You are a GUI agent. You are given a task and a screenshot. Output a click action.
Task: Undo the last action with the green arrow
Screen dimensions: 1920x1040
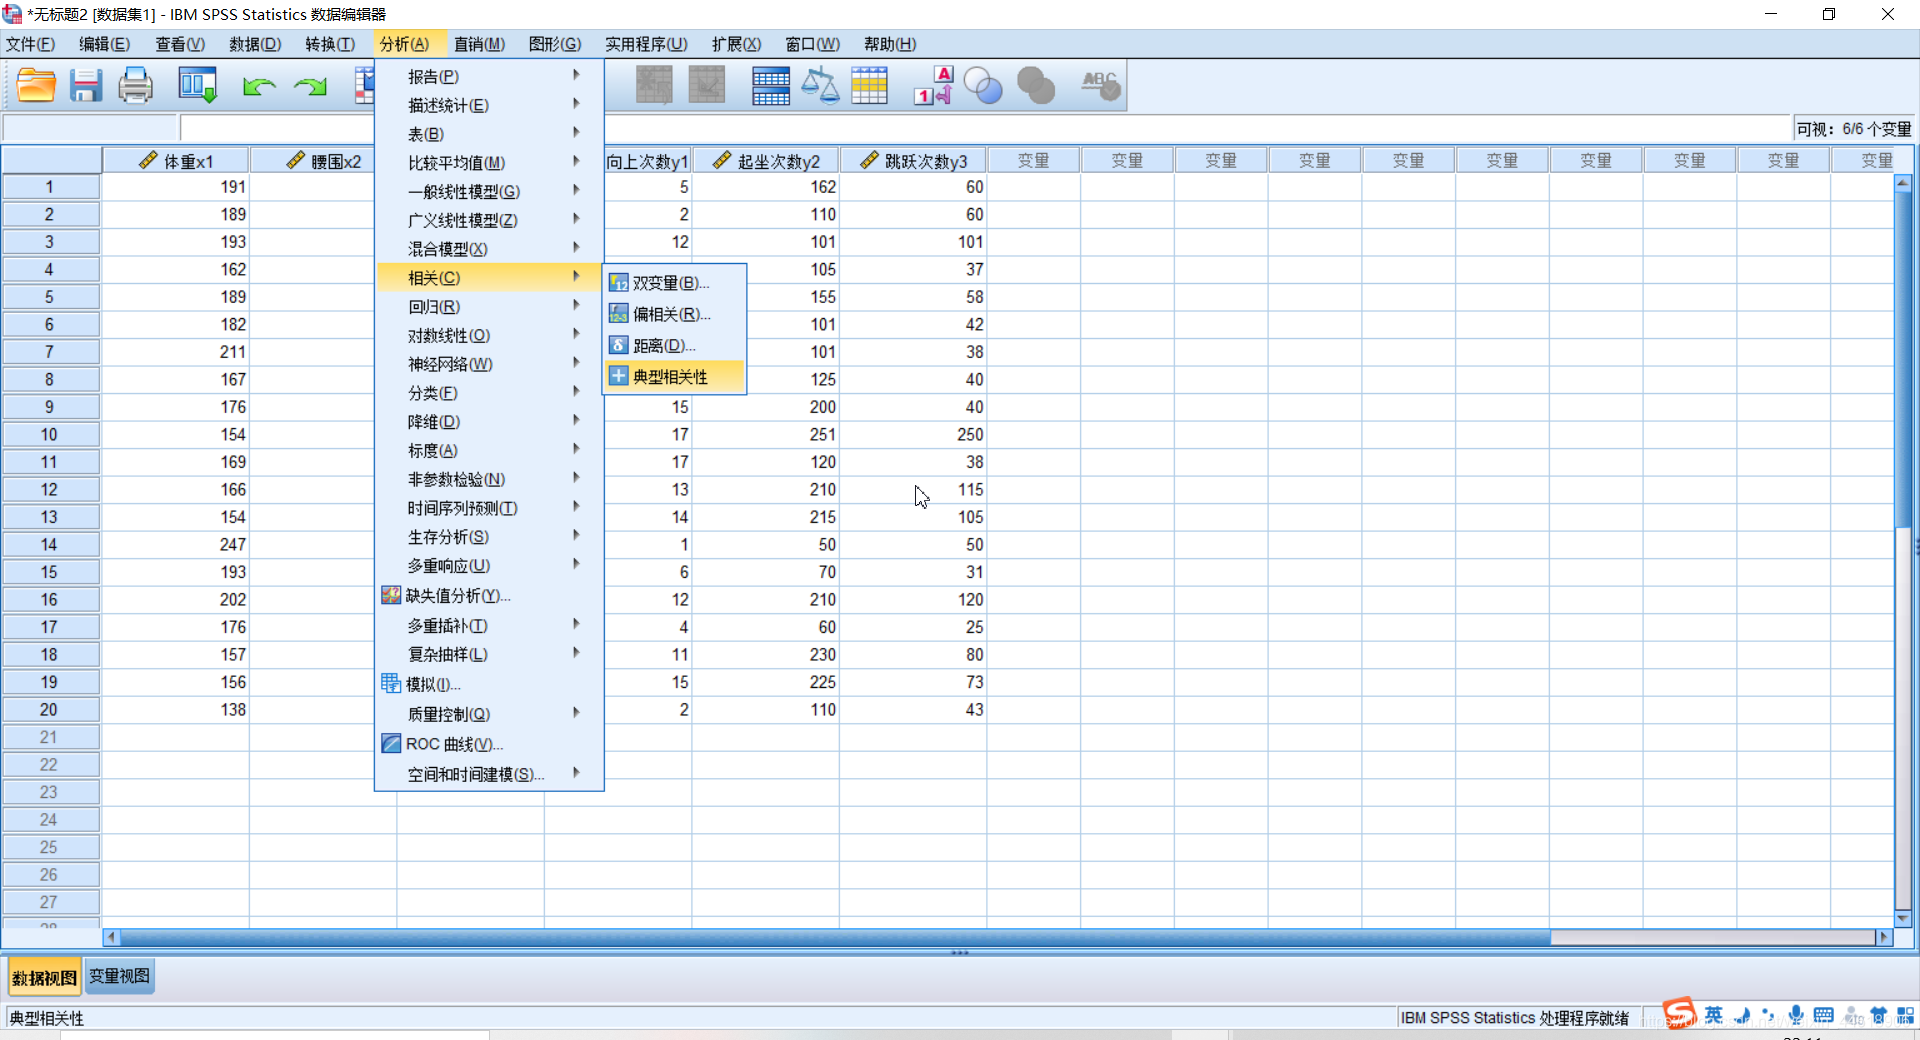pyautogui.click(x=259, y=87)
